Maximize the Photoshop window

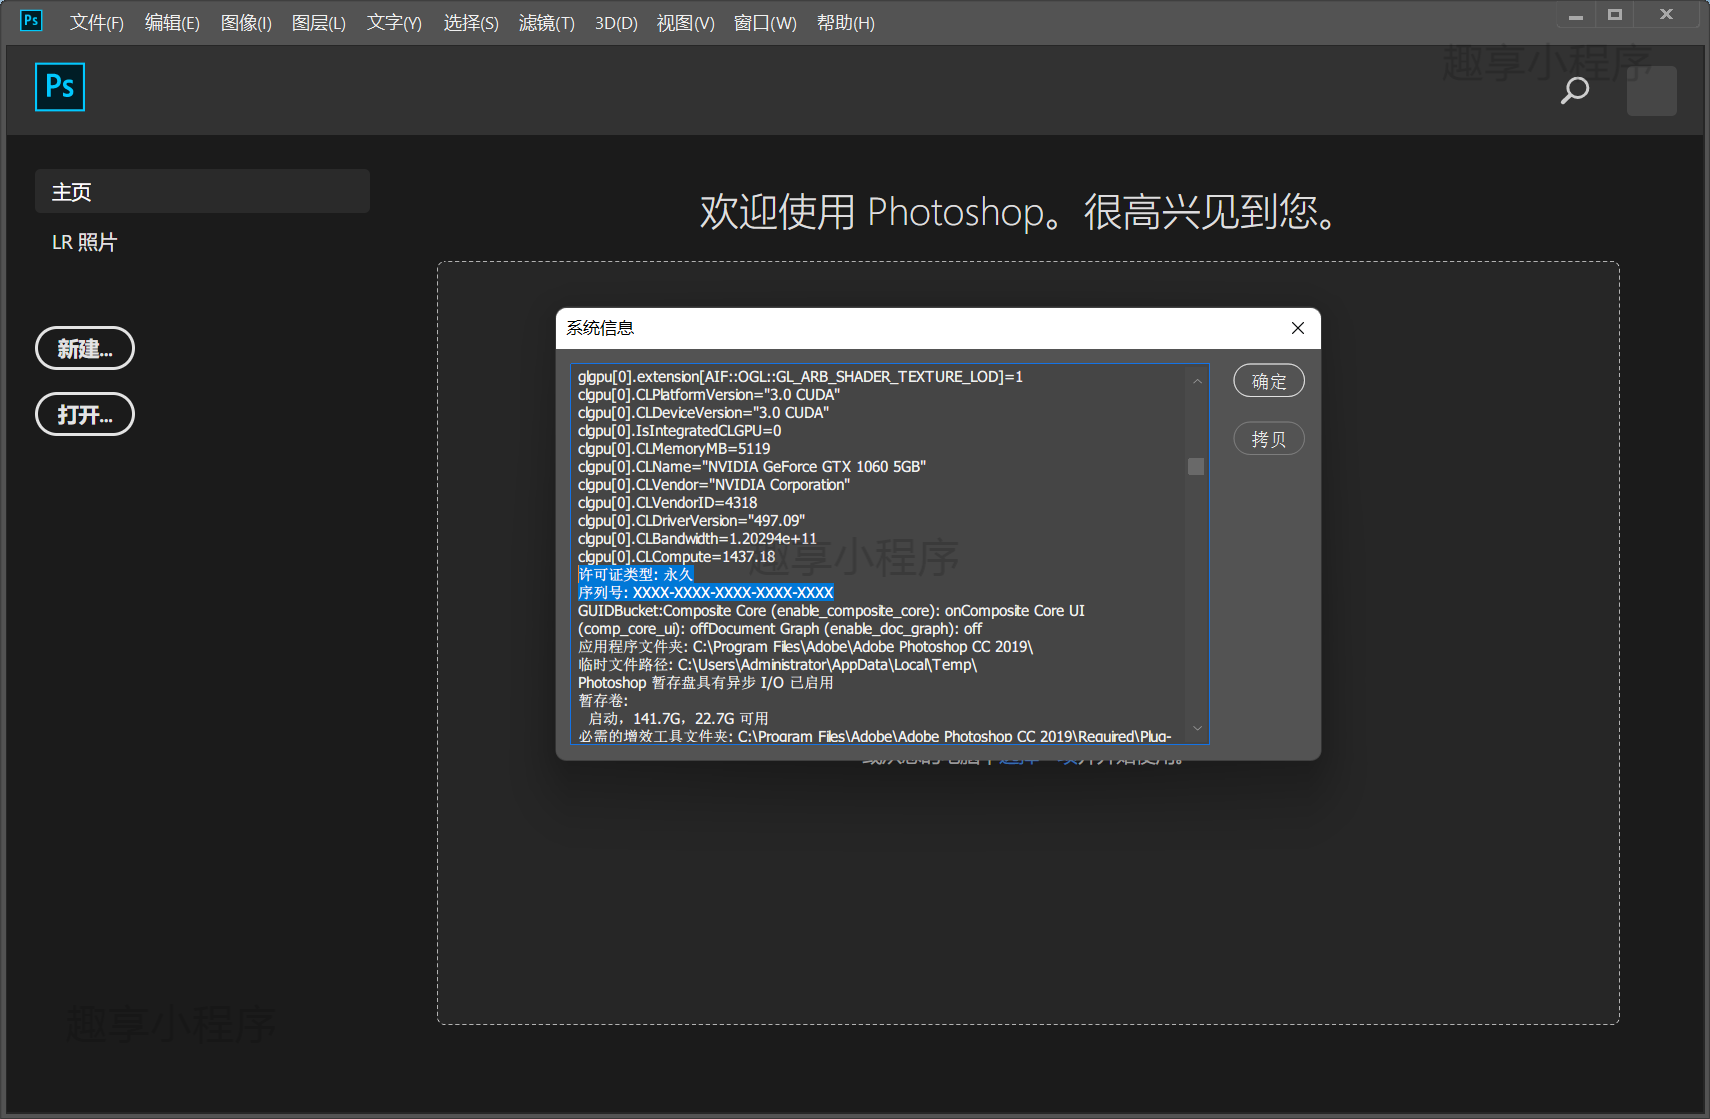[1614, 15]
